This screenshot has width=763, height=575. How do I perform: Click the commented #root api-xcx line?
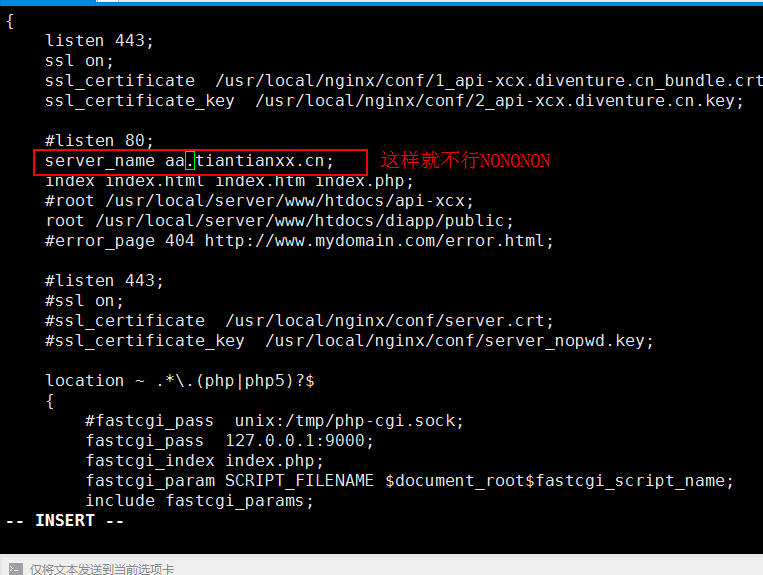pos(259,201)
